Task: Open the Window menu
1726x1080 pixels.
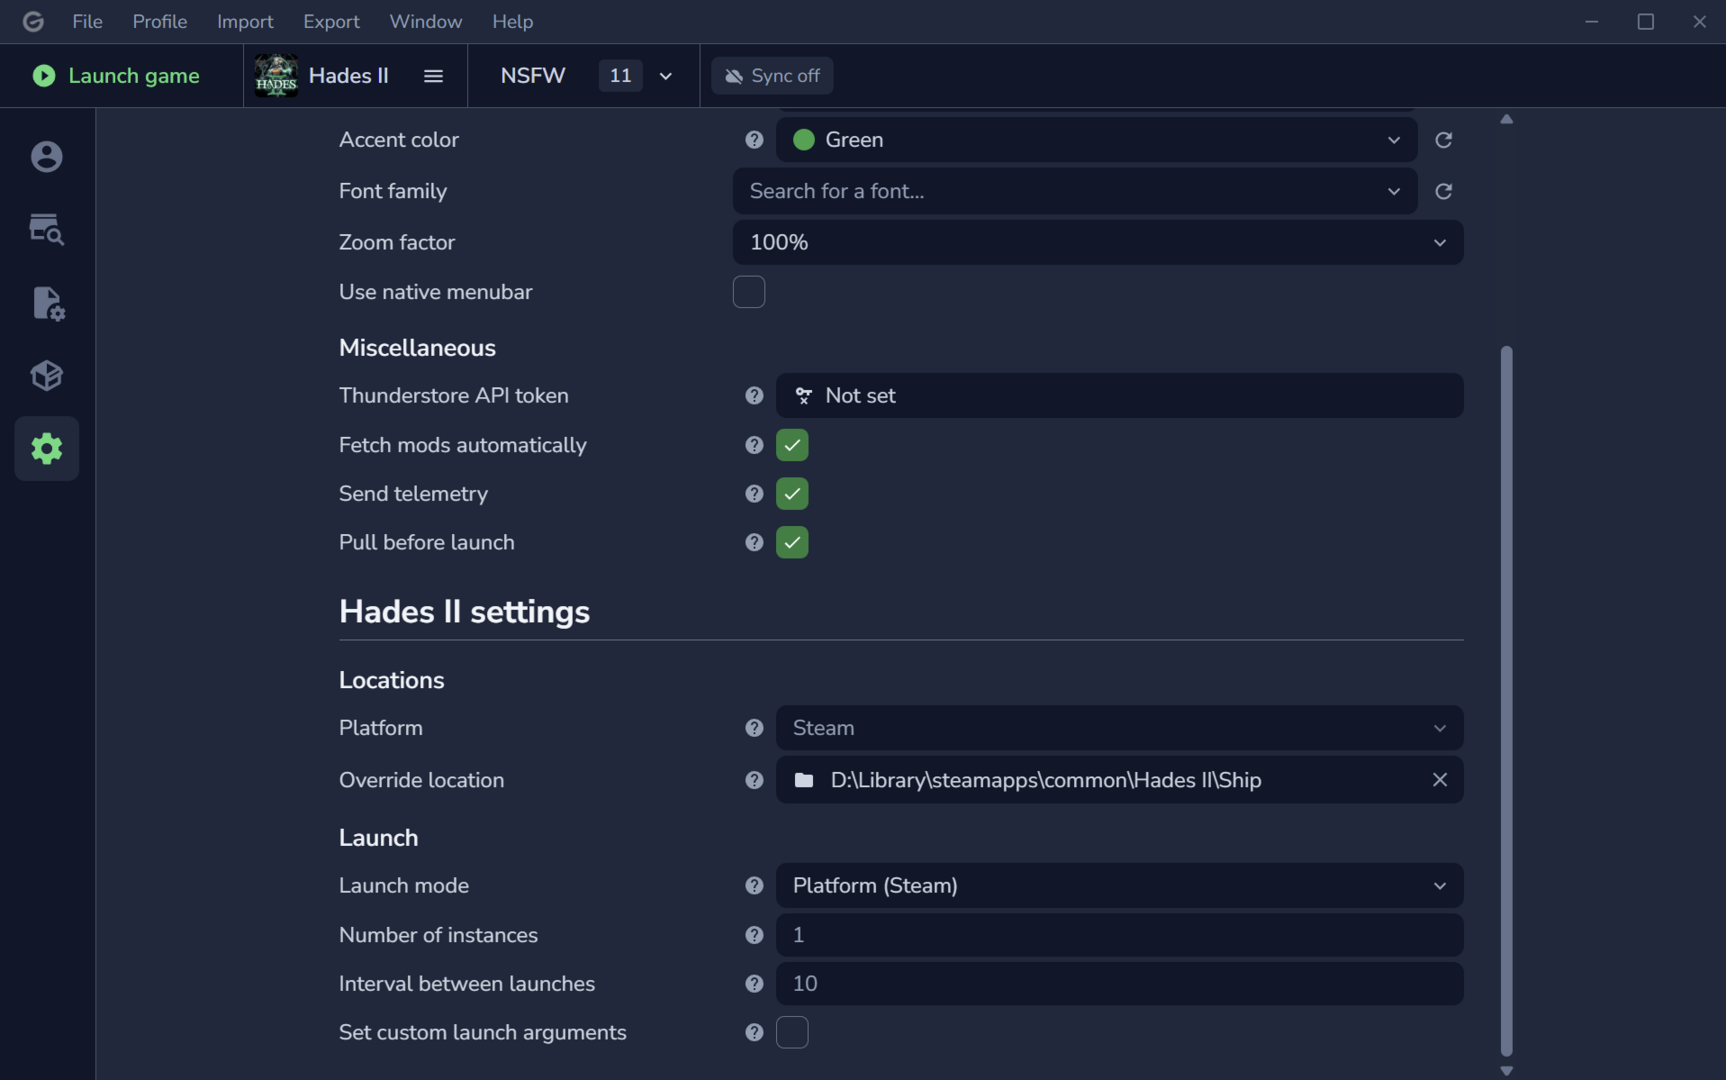Action: [425, 21]
